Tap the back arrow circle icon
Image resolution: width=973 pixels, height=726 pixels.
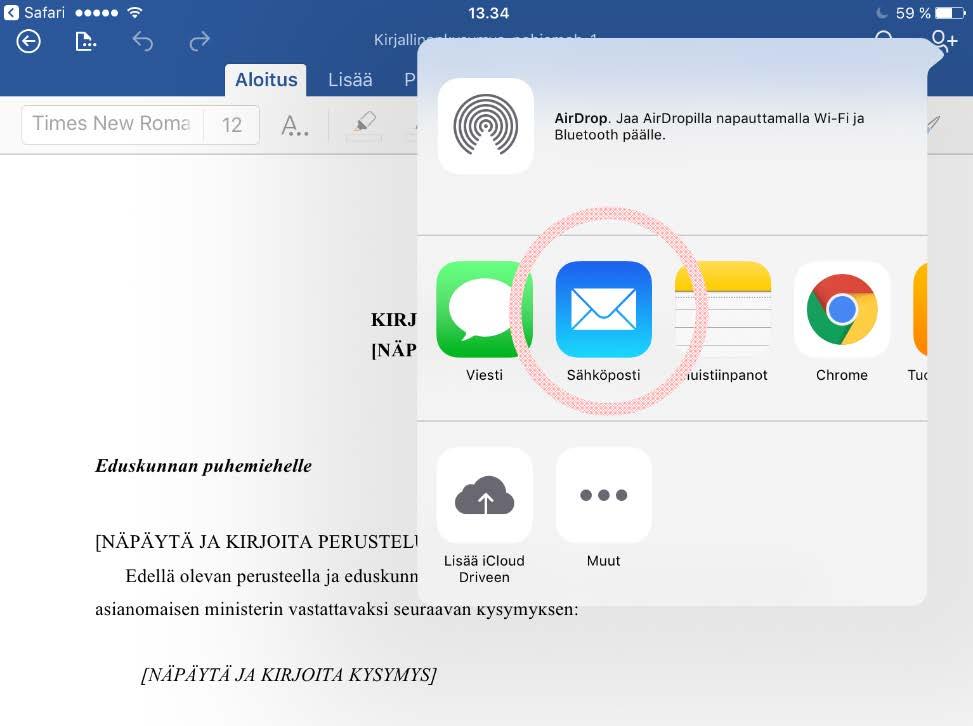click(29, 42)
